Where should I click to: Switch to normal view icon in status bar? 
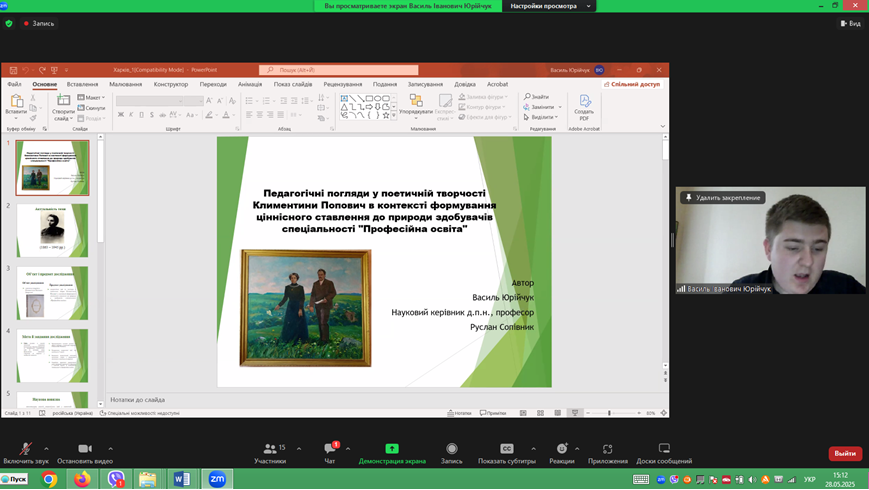tap(523, 413)
